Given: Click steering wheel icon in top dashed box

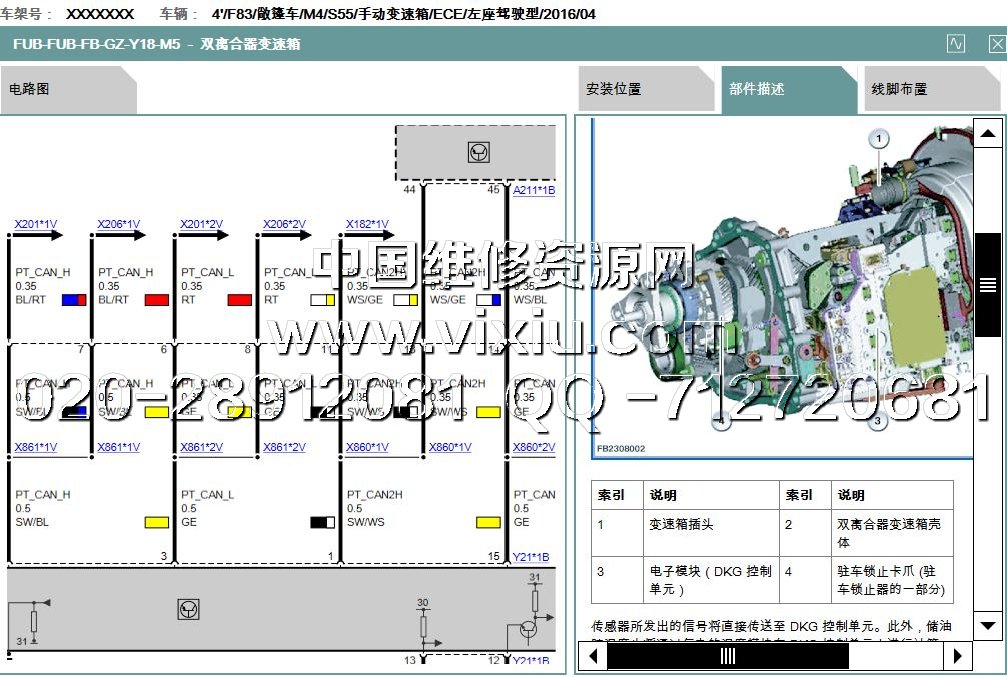Looking at the screenshot, I should (479, 153).
